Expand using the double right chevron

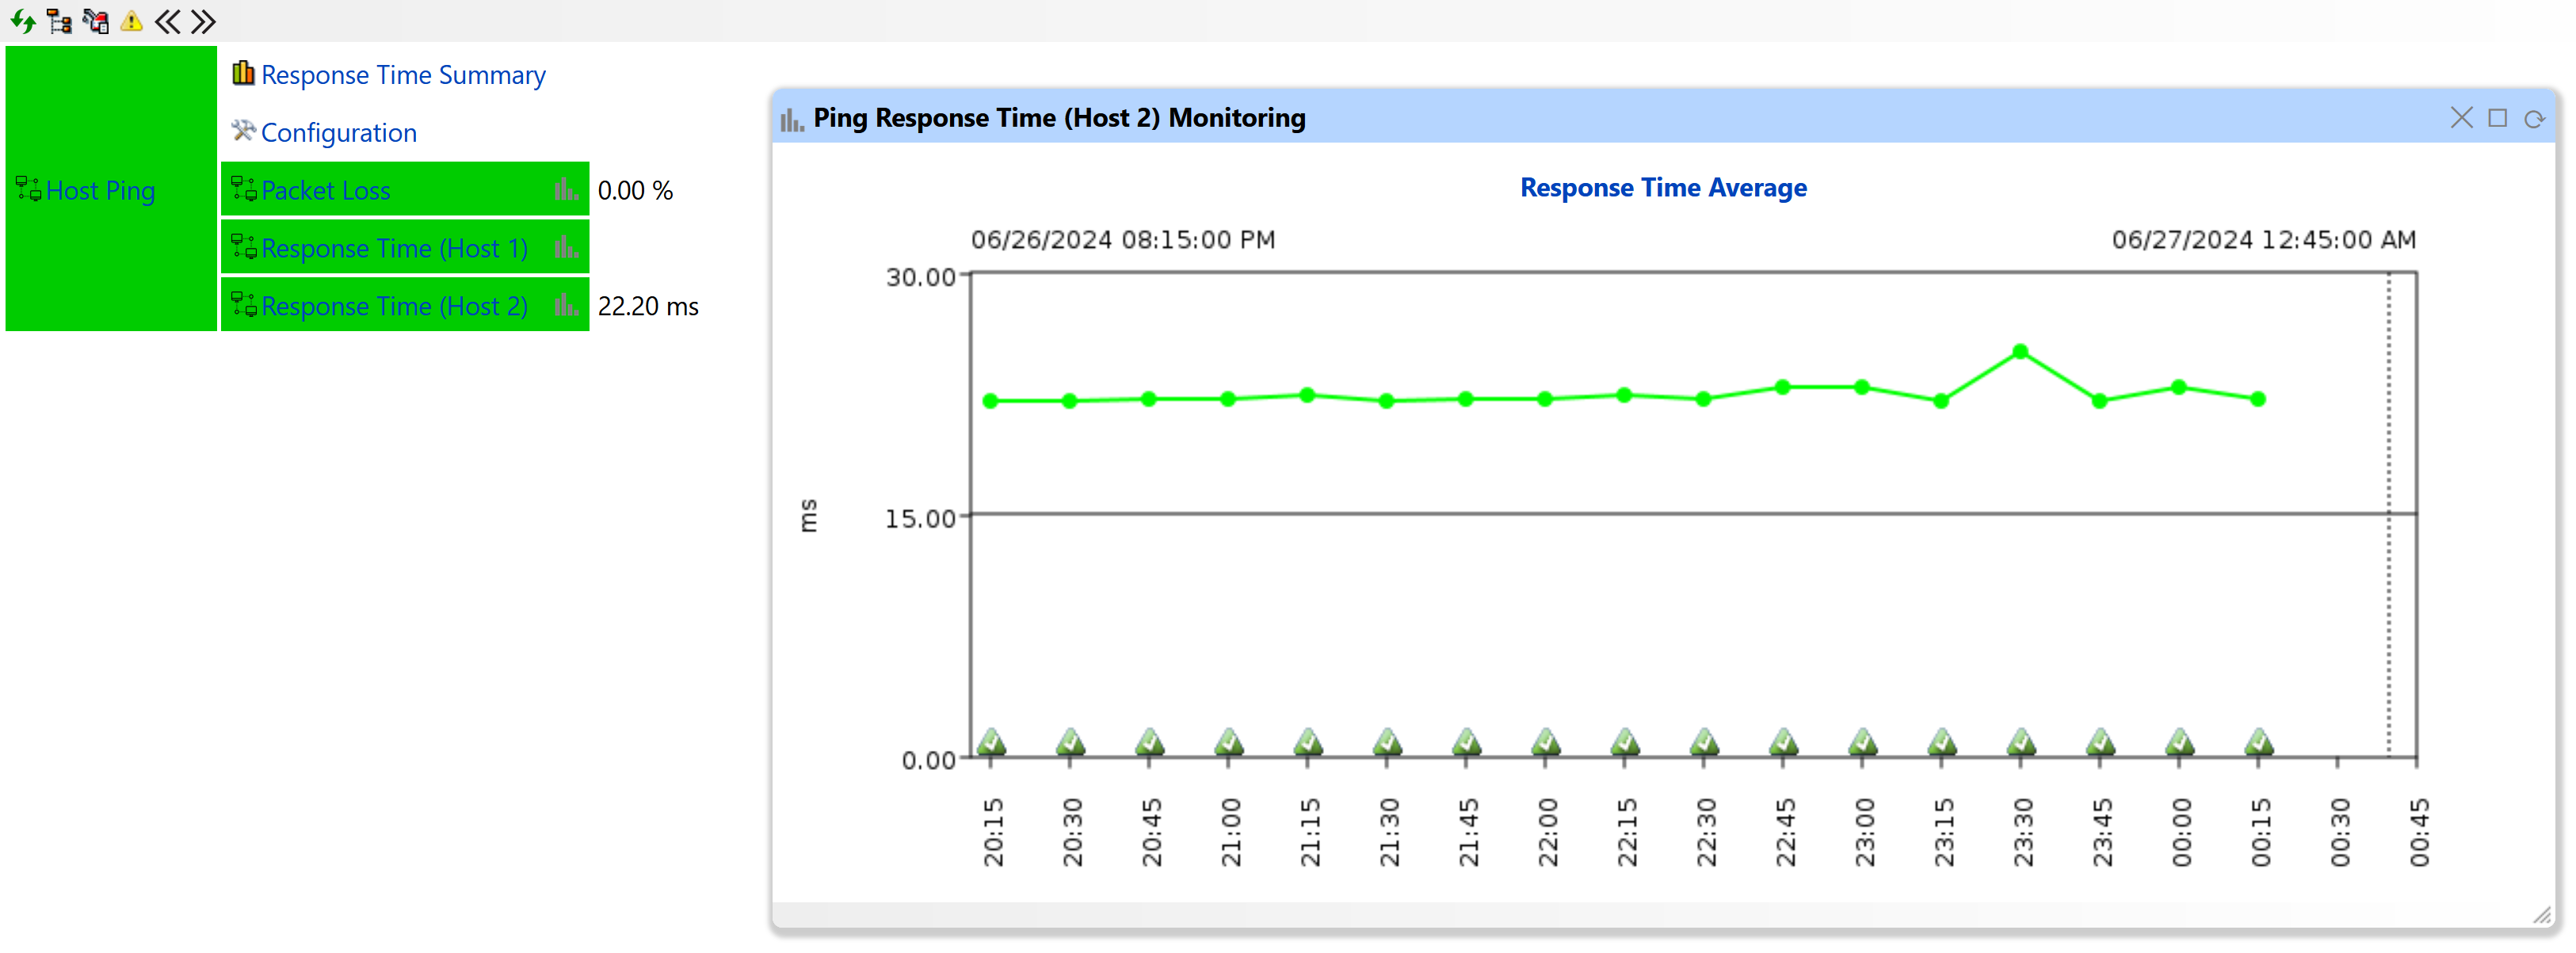tap(203, 21)
